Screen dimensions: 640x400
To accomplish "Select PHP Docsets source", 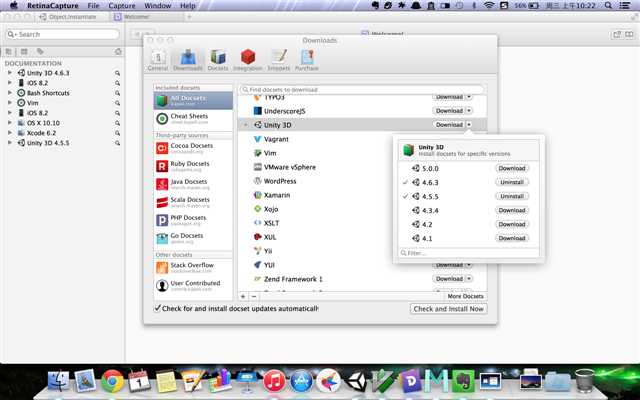I will pos(193,220).
